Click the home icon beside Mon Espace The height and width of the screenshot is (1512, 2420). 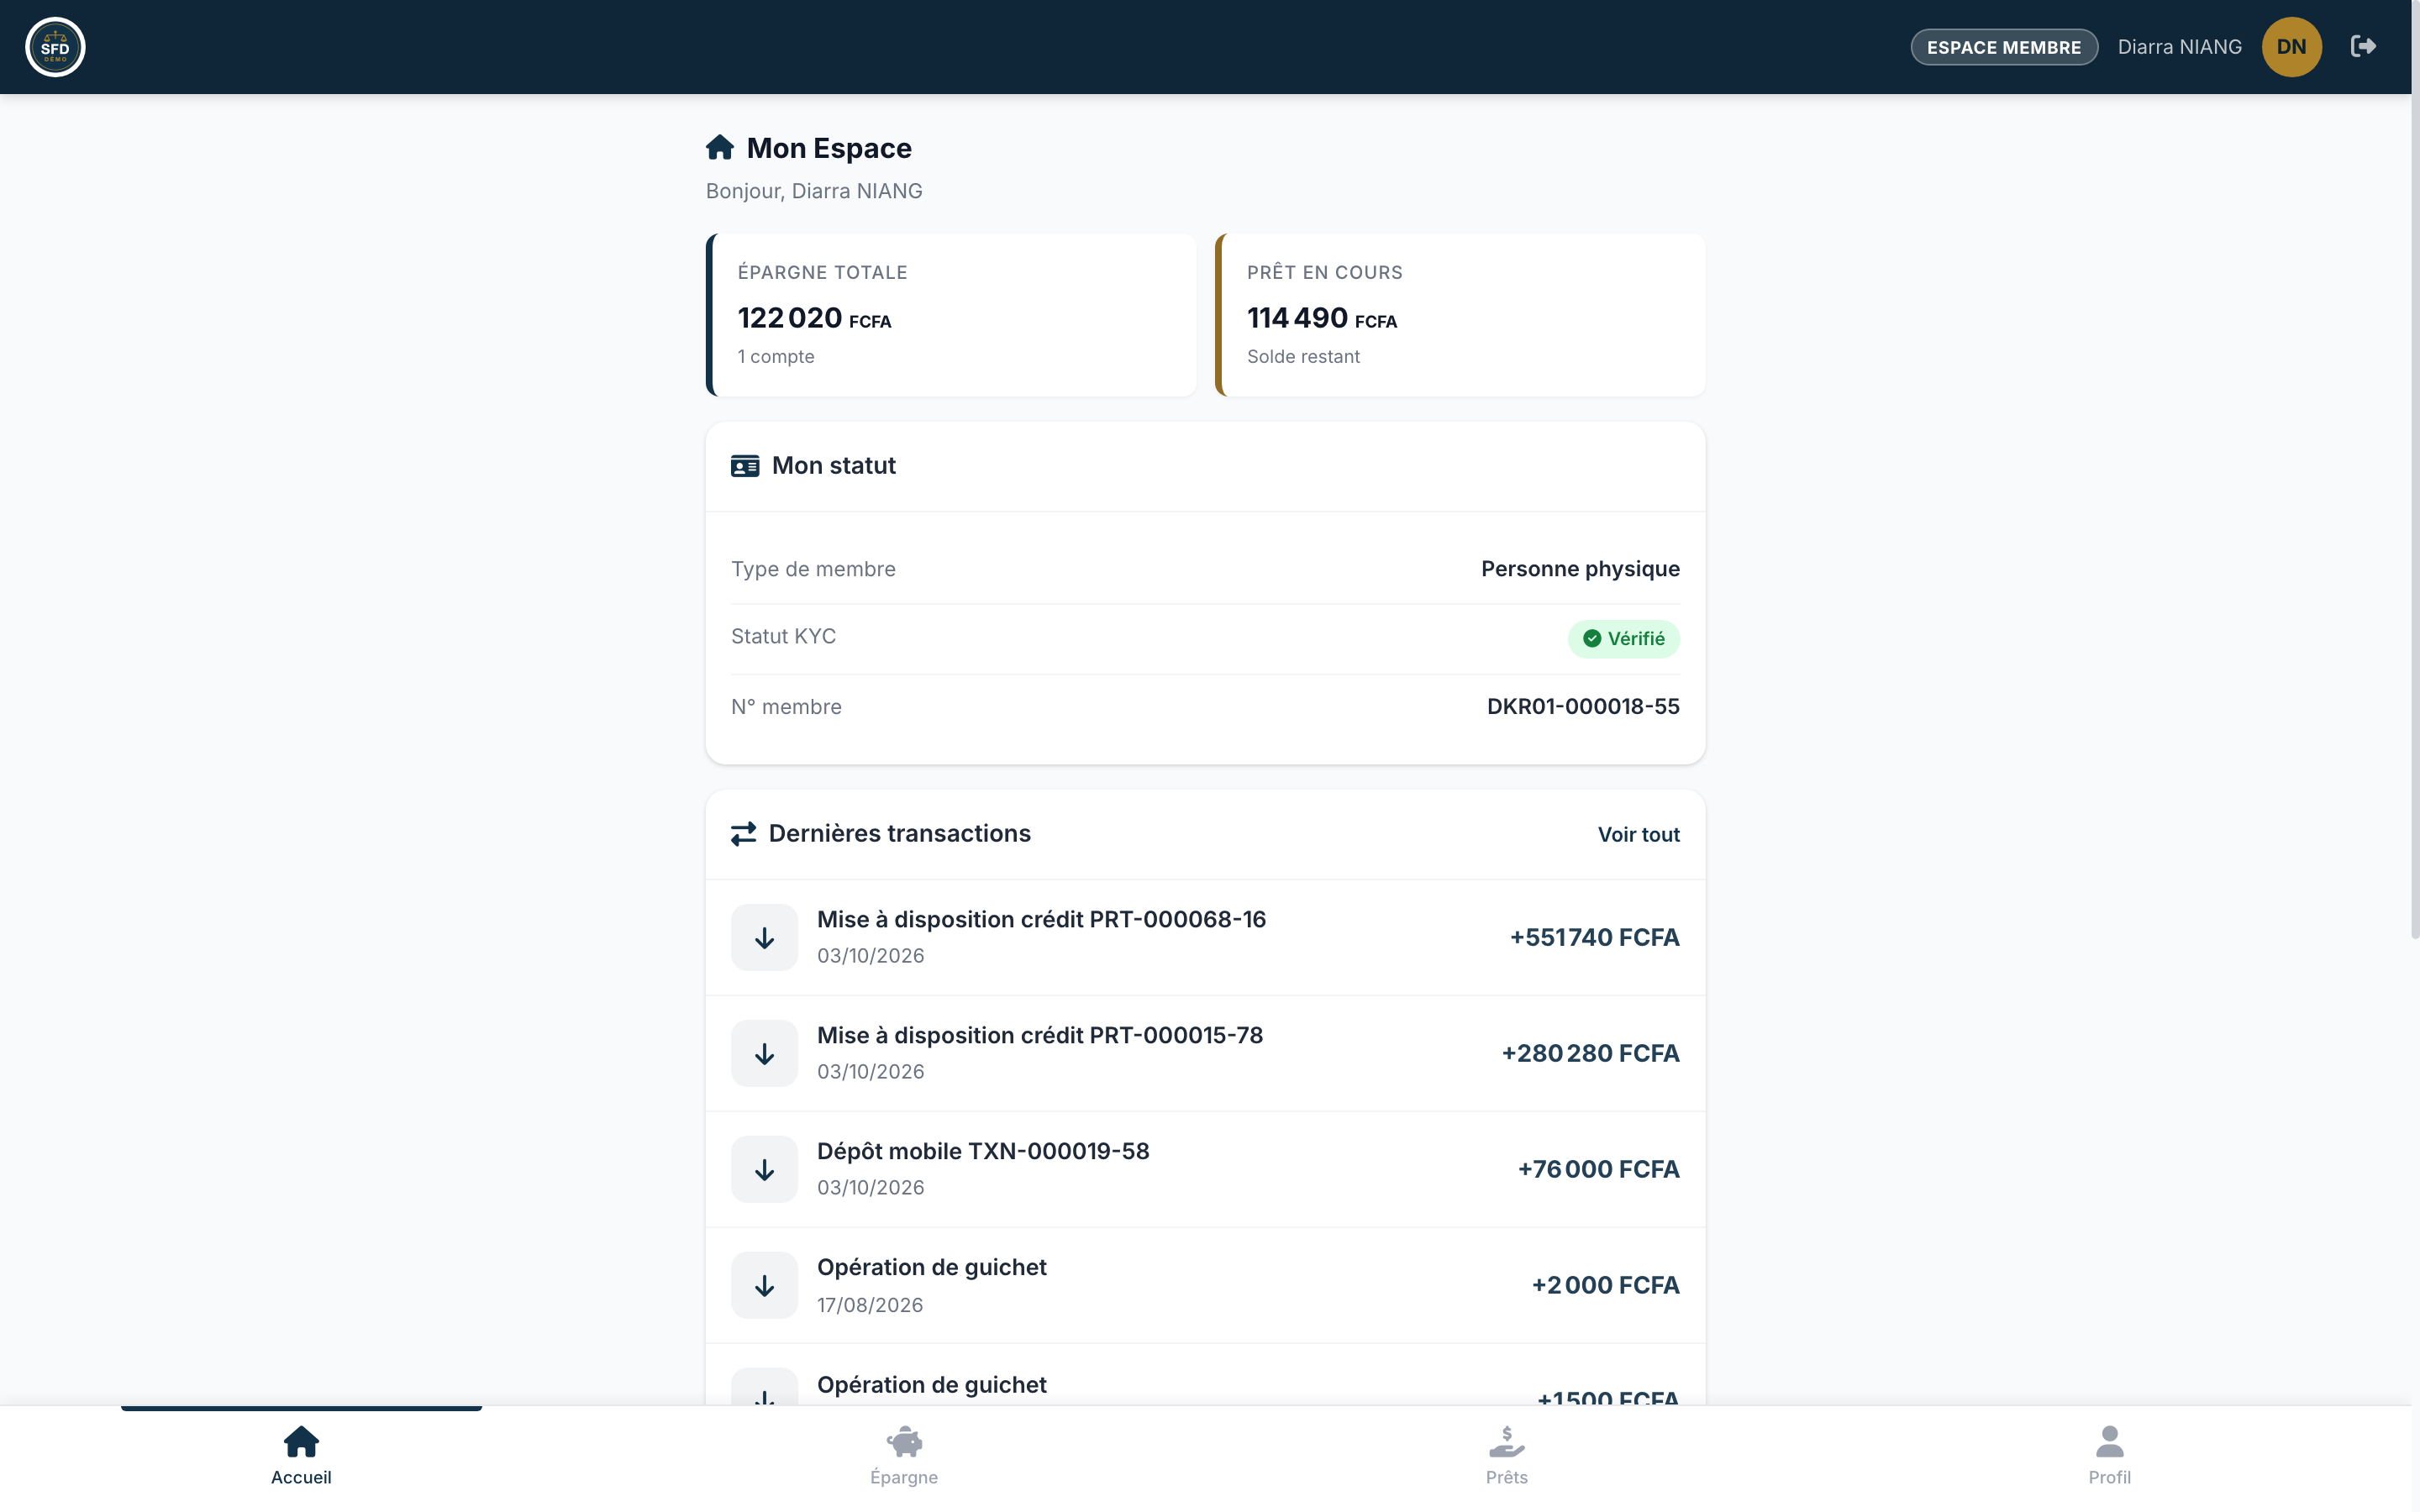(x=720, y=148)
